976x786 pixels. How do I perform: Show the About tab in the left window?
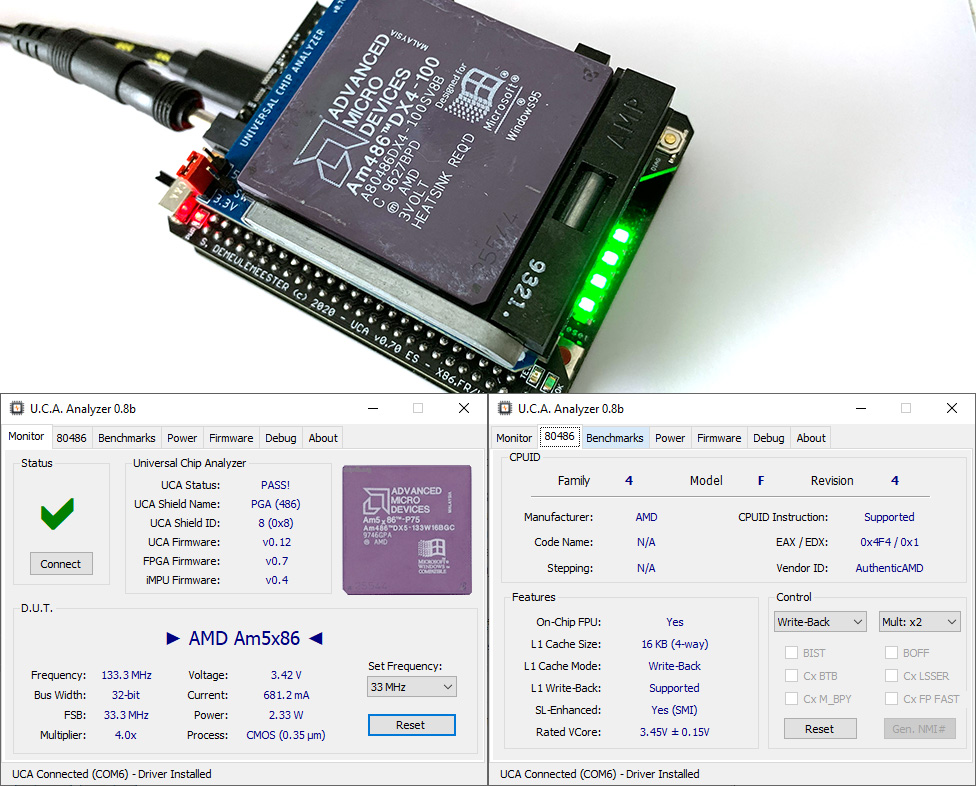[x=323, y=438]
